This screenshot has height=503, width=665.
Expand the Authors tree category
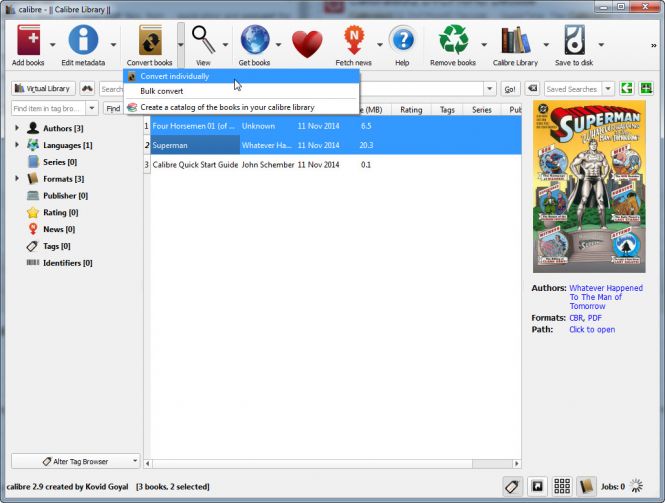tap(17, 128)
